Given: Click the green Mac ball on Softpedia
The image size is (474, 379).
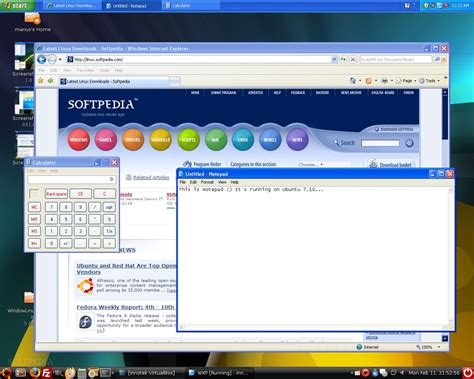Looking at the screenshot, I should [x=216, y=139].
